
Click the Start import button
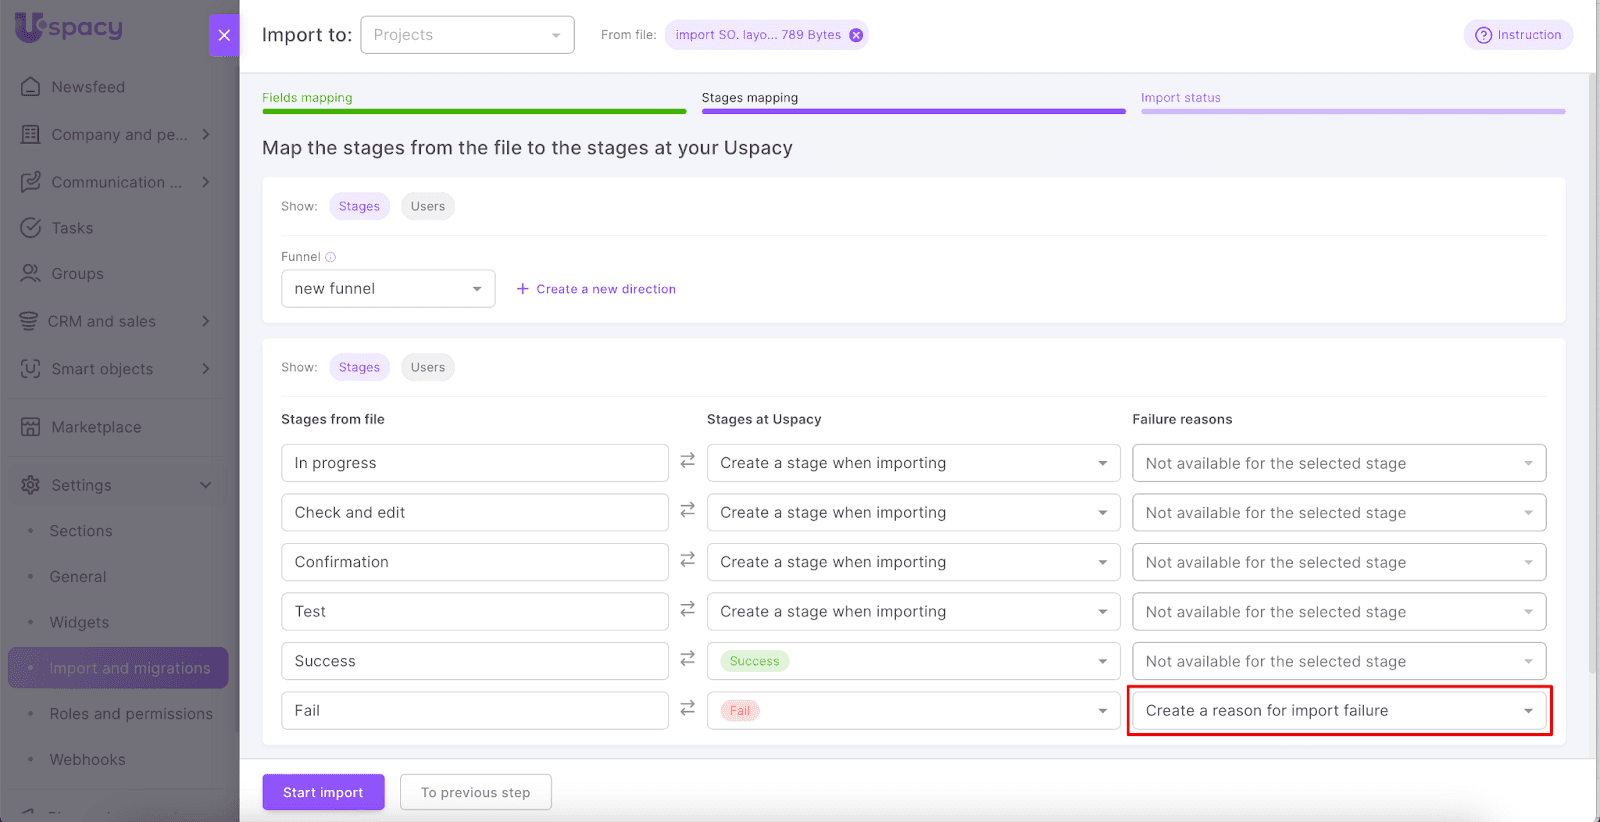(323, 792)
